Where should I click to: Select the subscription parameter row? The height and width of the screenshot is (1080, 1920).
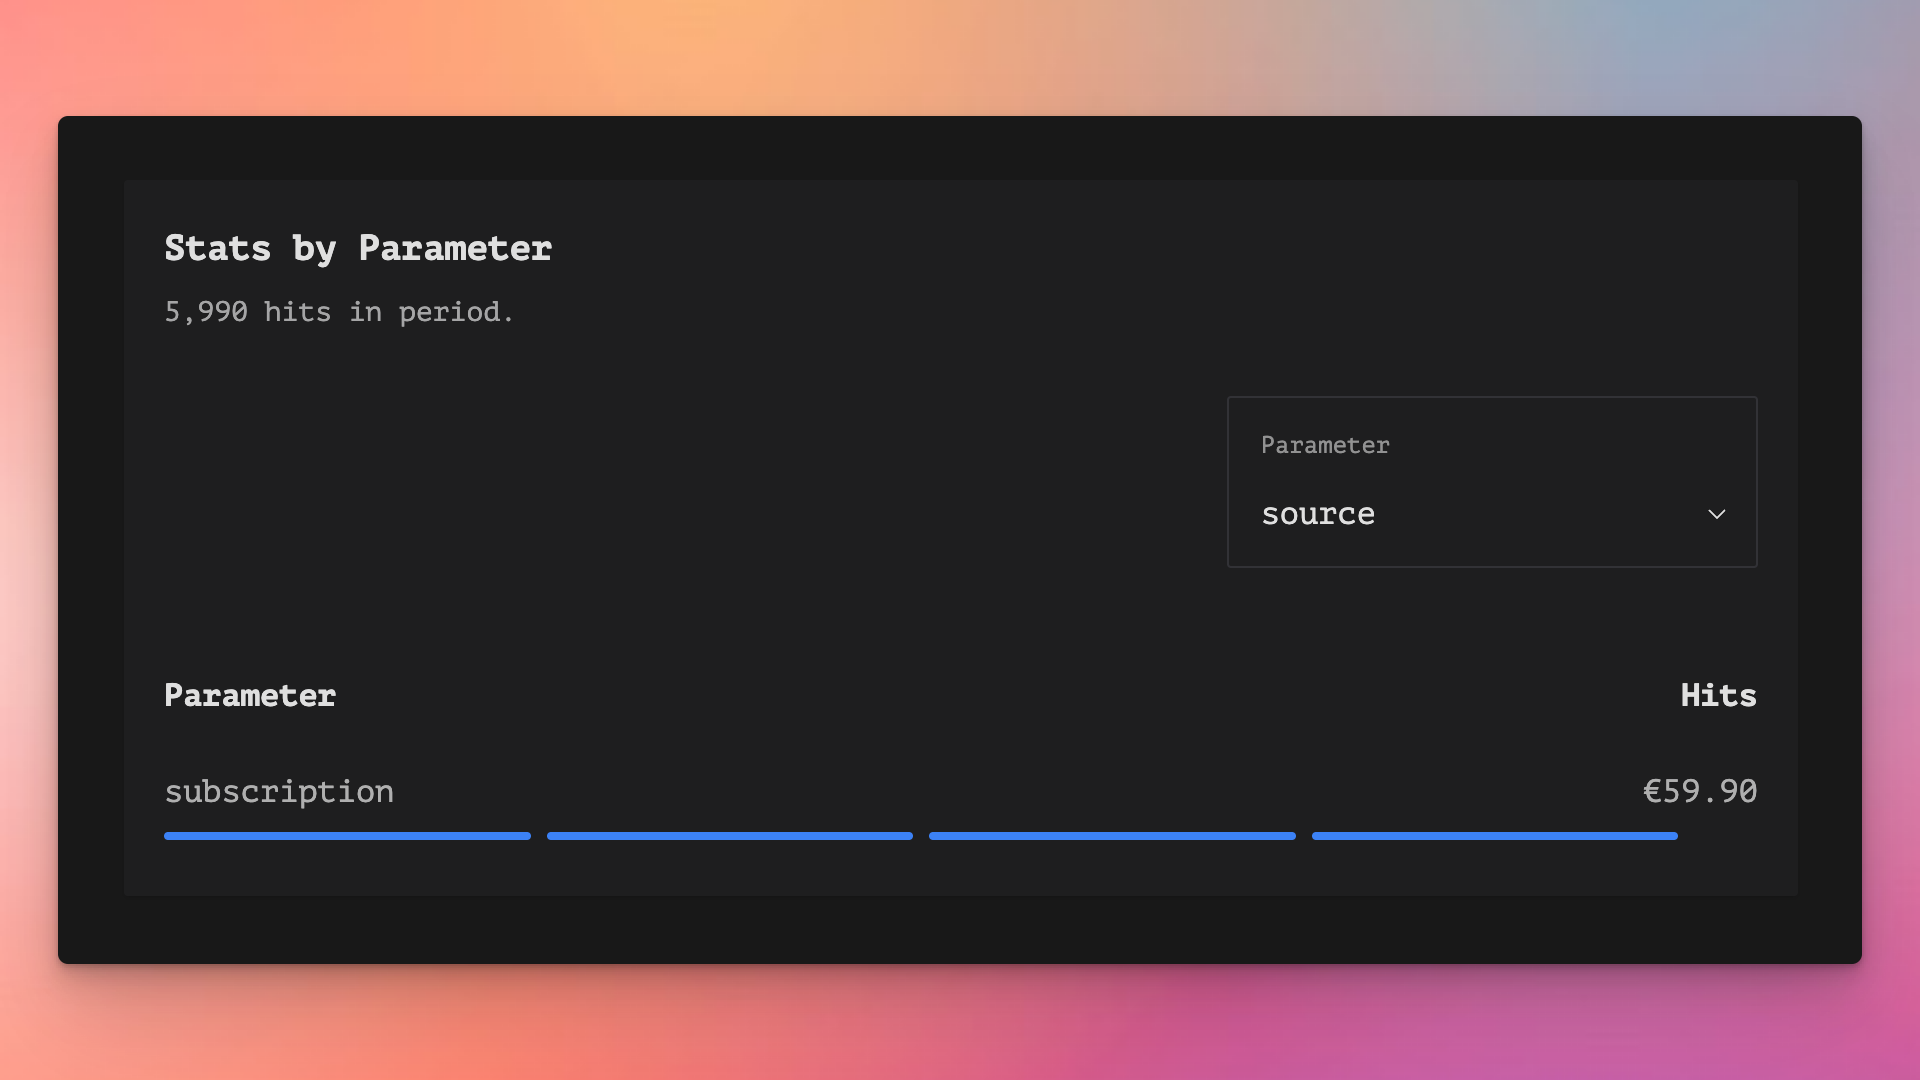[960, 806]
